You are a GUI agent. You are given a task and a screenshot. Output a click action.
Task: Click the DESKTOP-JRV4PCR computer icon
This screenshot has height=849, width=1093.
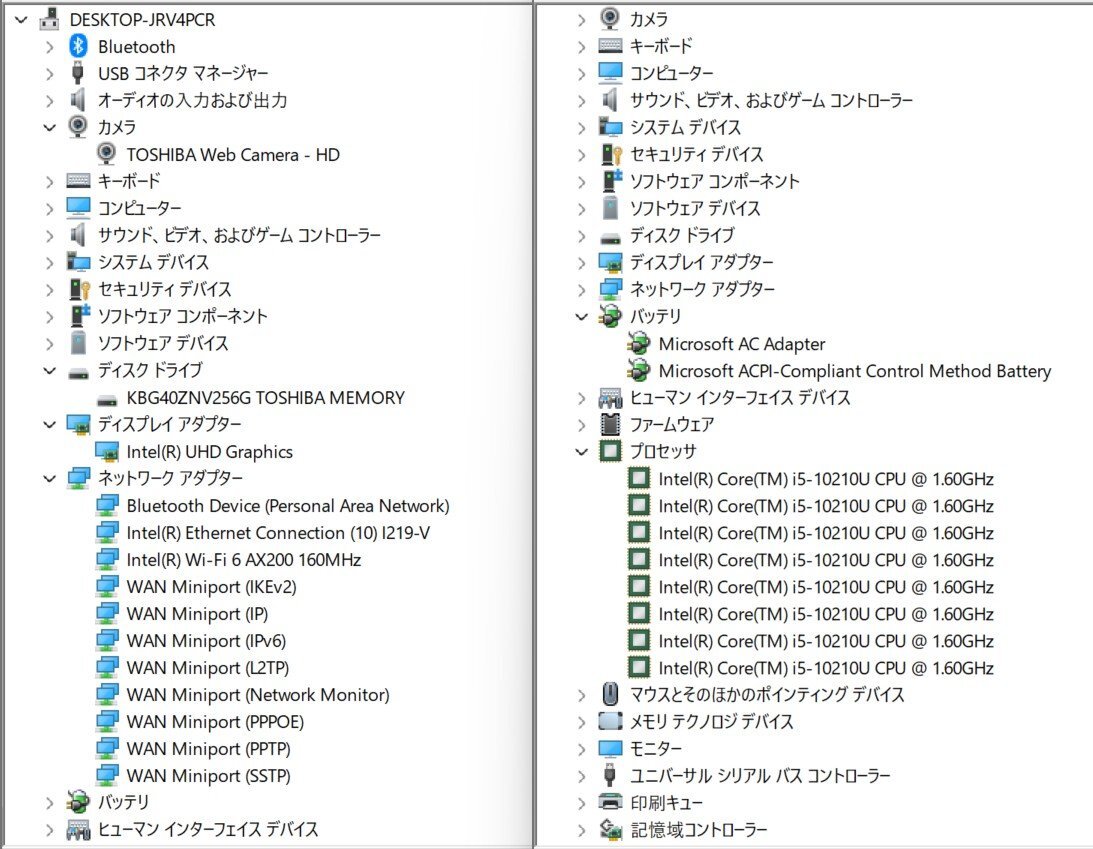(49, 20)
